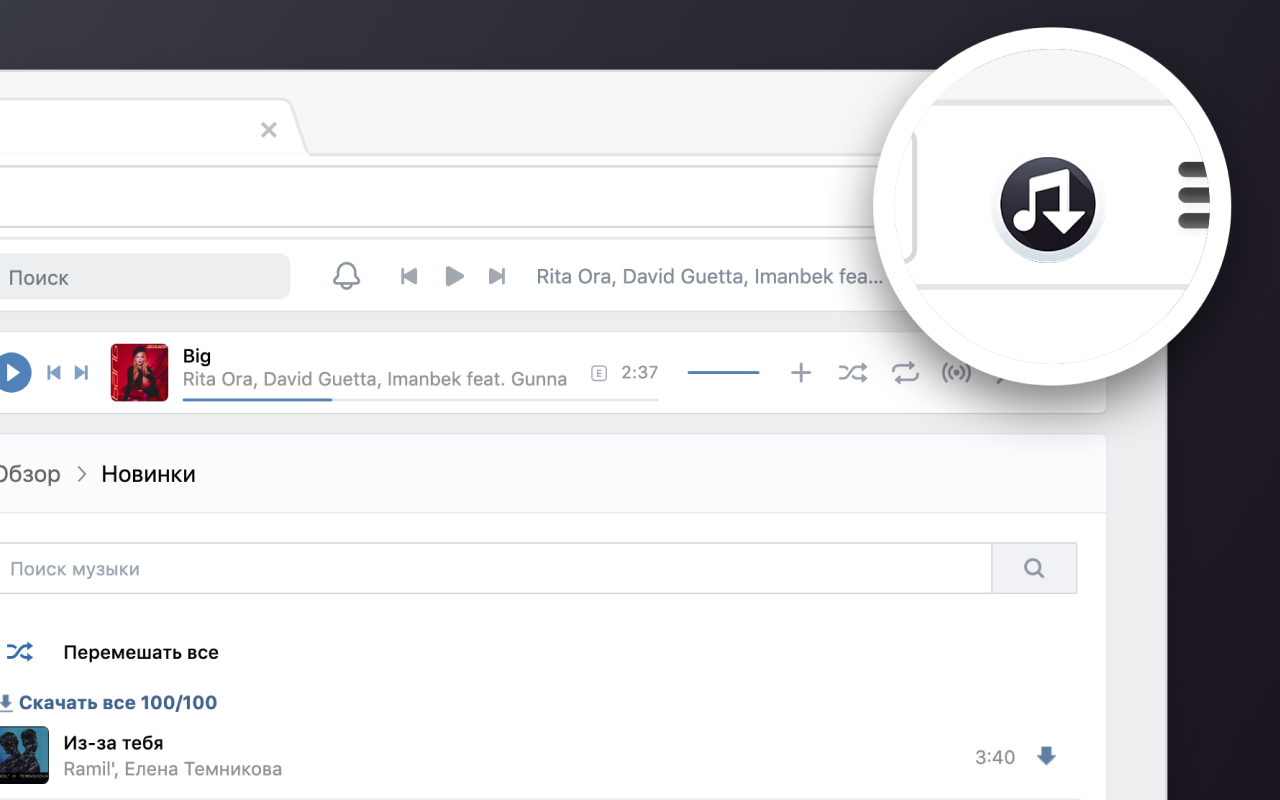Click the explicit E badge

pos(599,374)
